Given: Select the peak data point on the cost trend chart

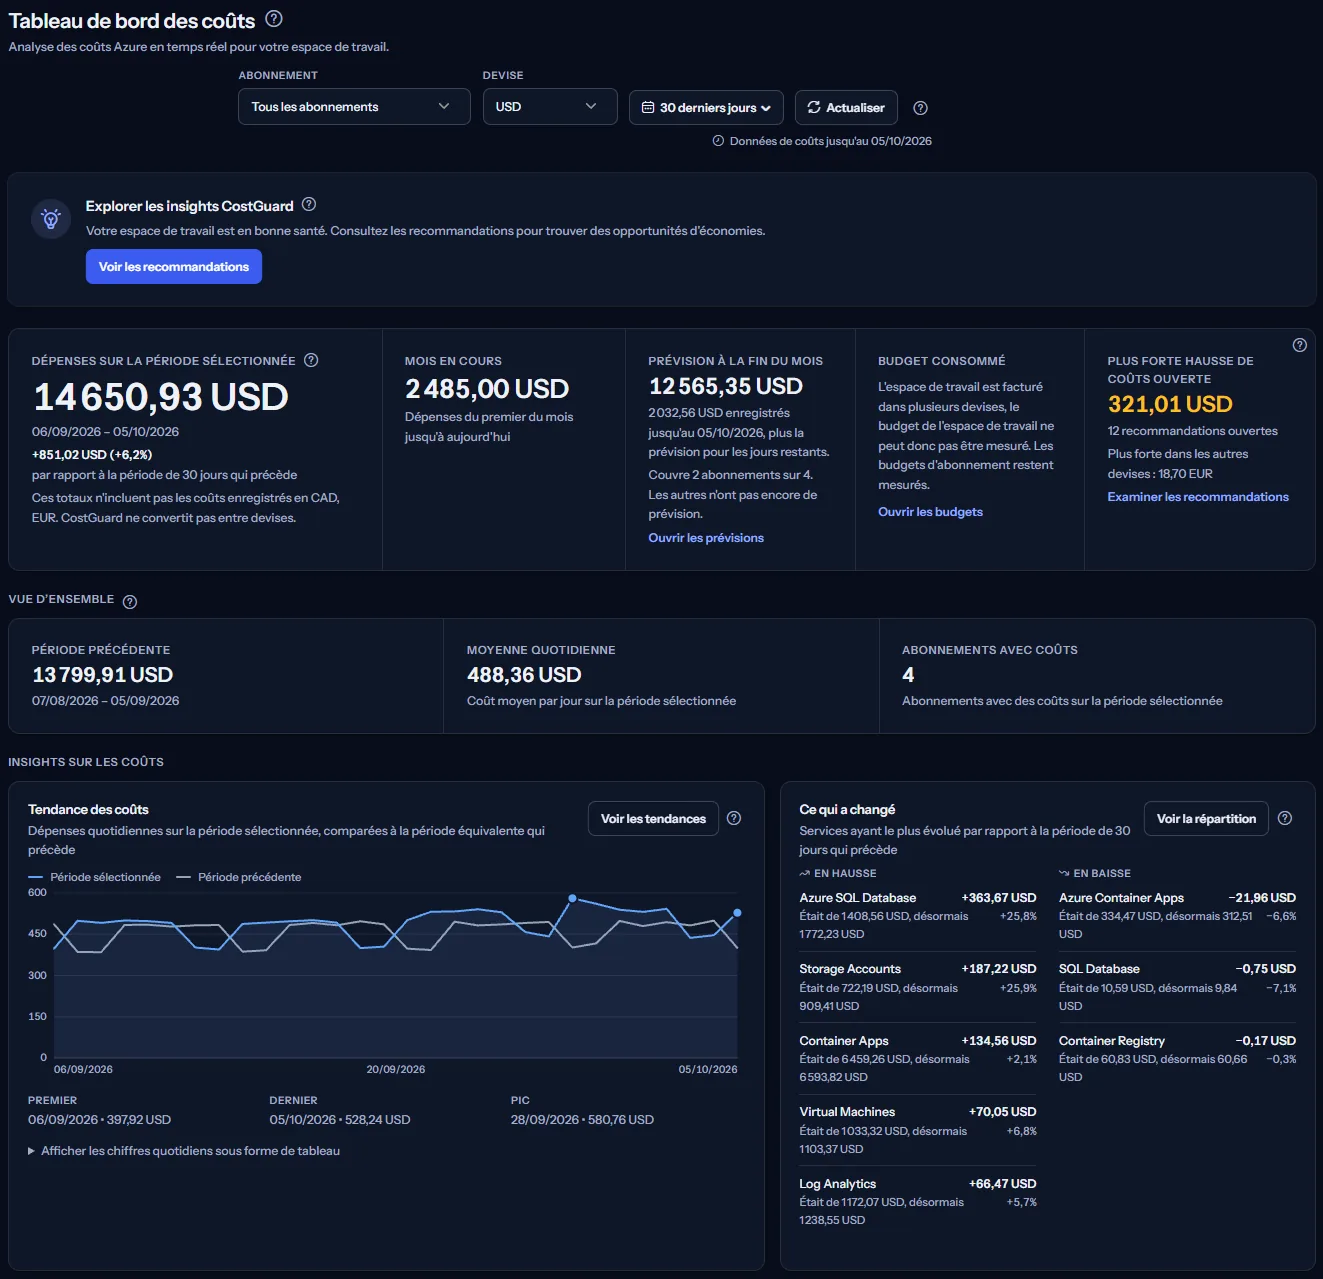Looking at the screenshot, I should pos(572,898).
